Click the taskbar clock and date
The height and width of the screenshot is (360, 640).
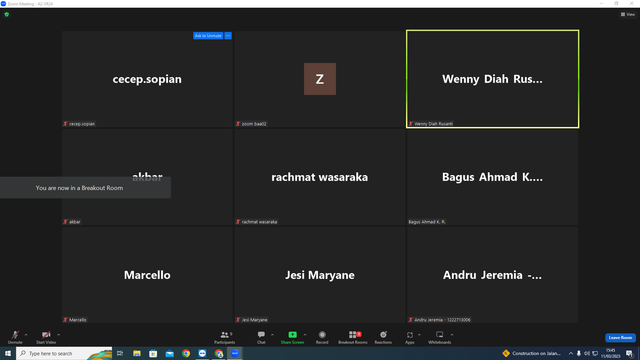tap(611, 353)
